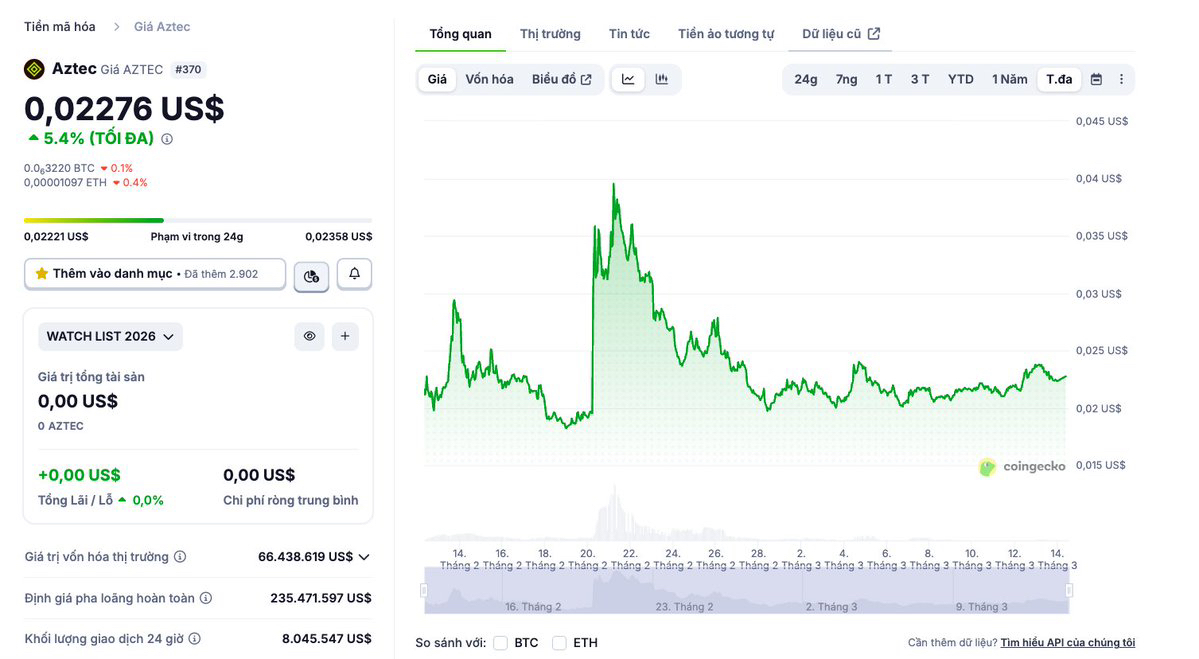Switch to the Tin tức tab
This screenshot has height=659, width=1199.
coord(629,34)
